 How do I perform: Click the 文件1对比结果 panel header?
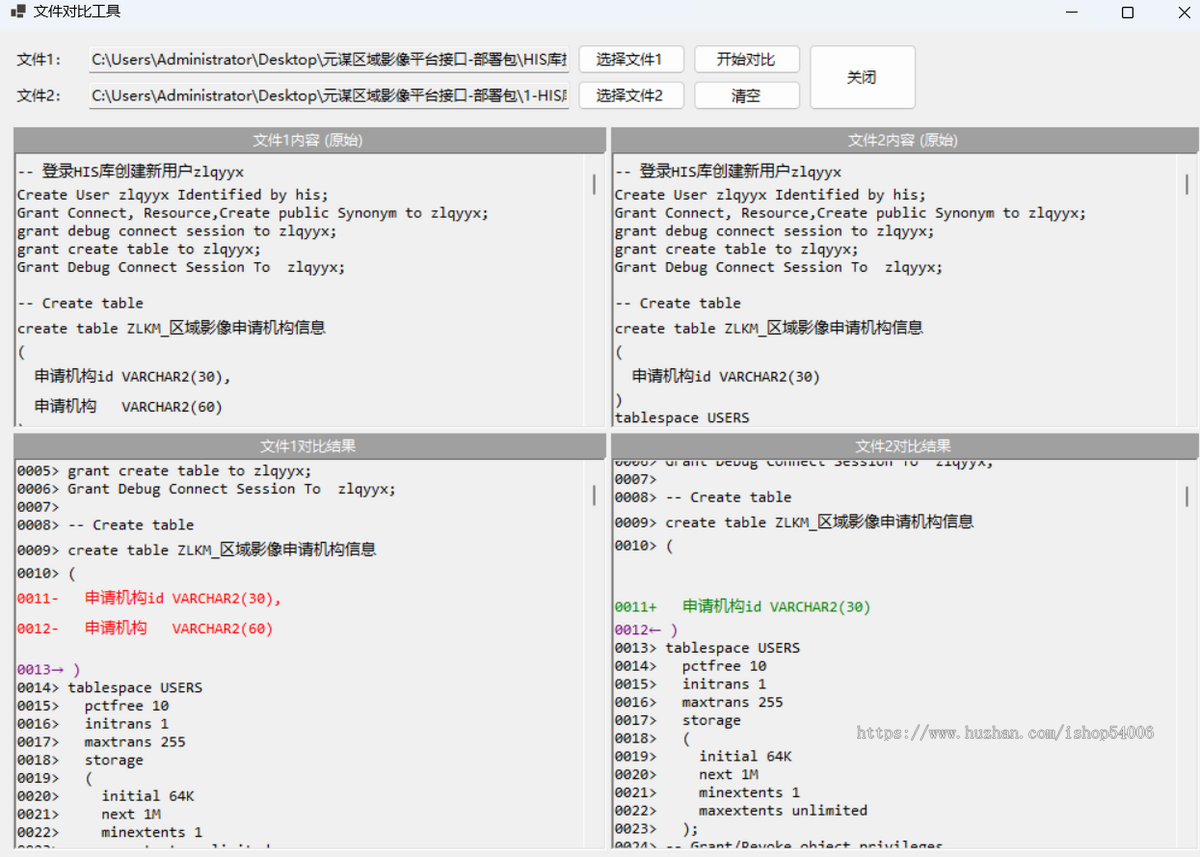[x=309, y=446]
